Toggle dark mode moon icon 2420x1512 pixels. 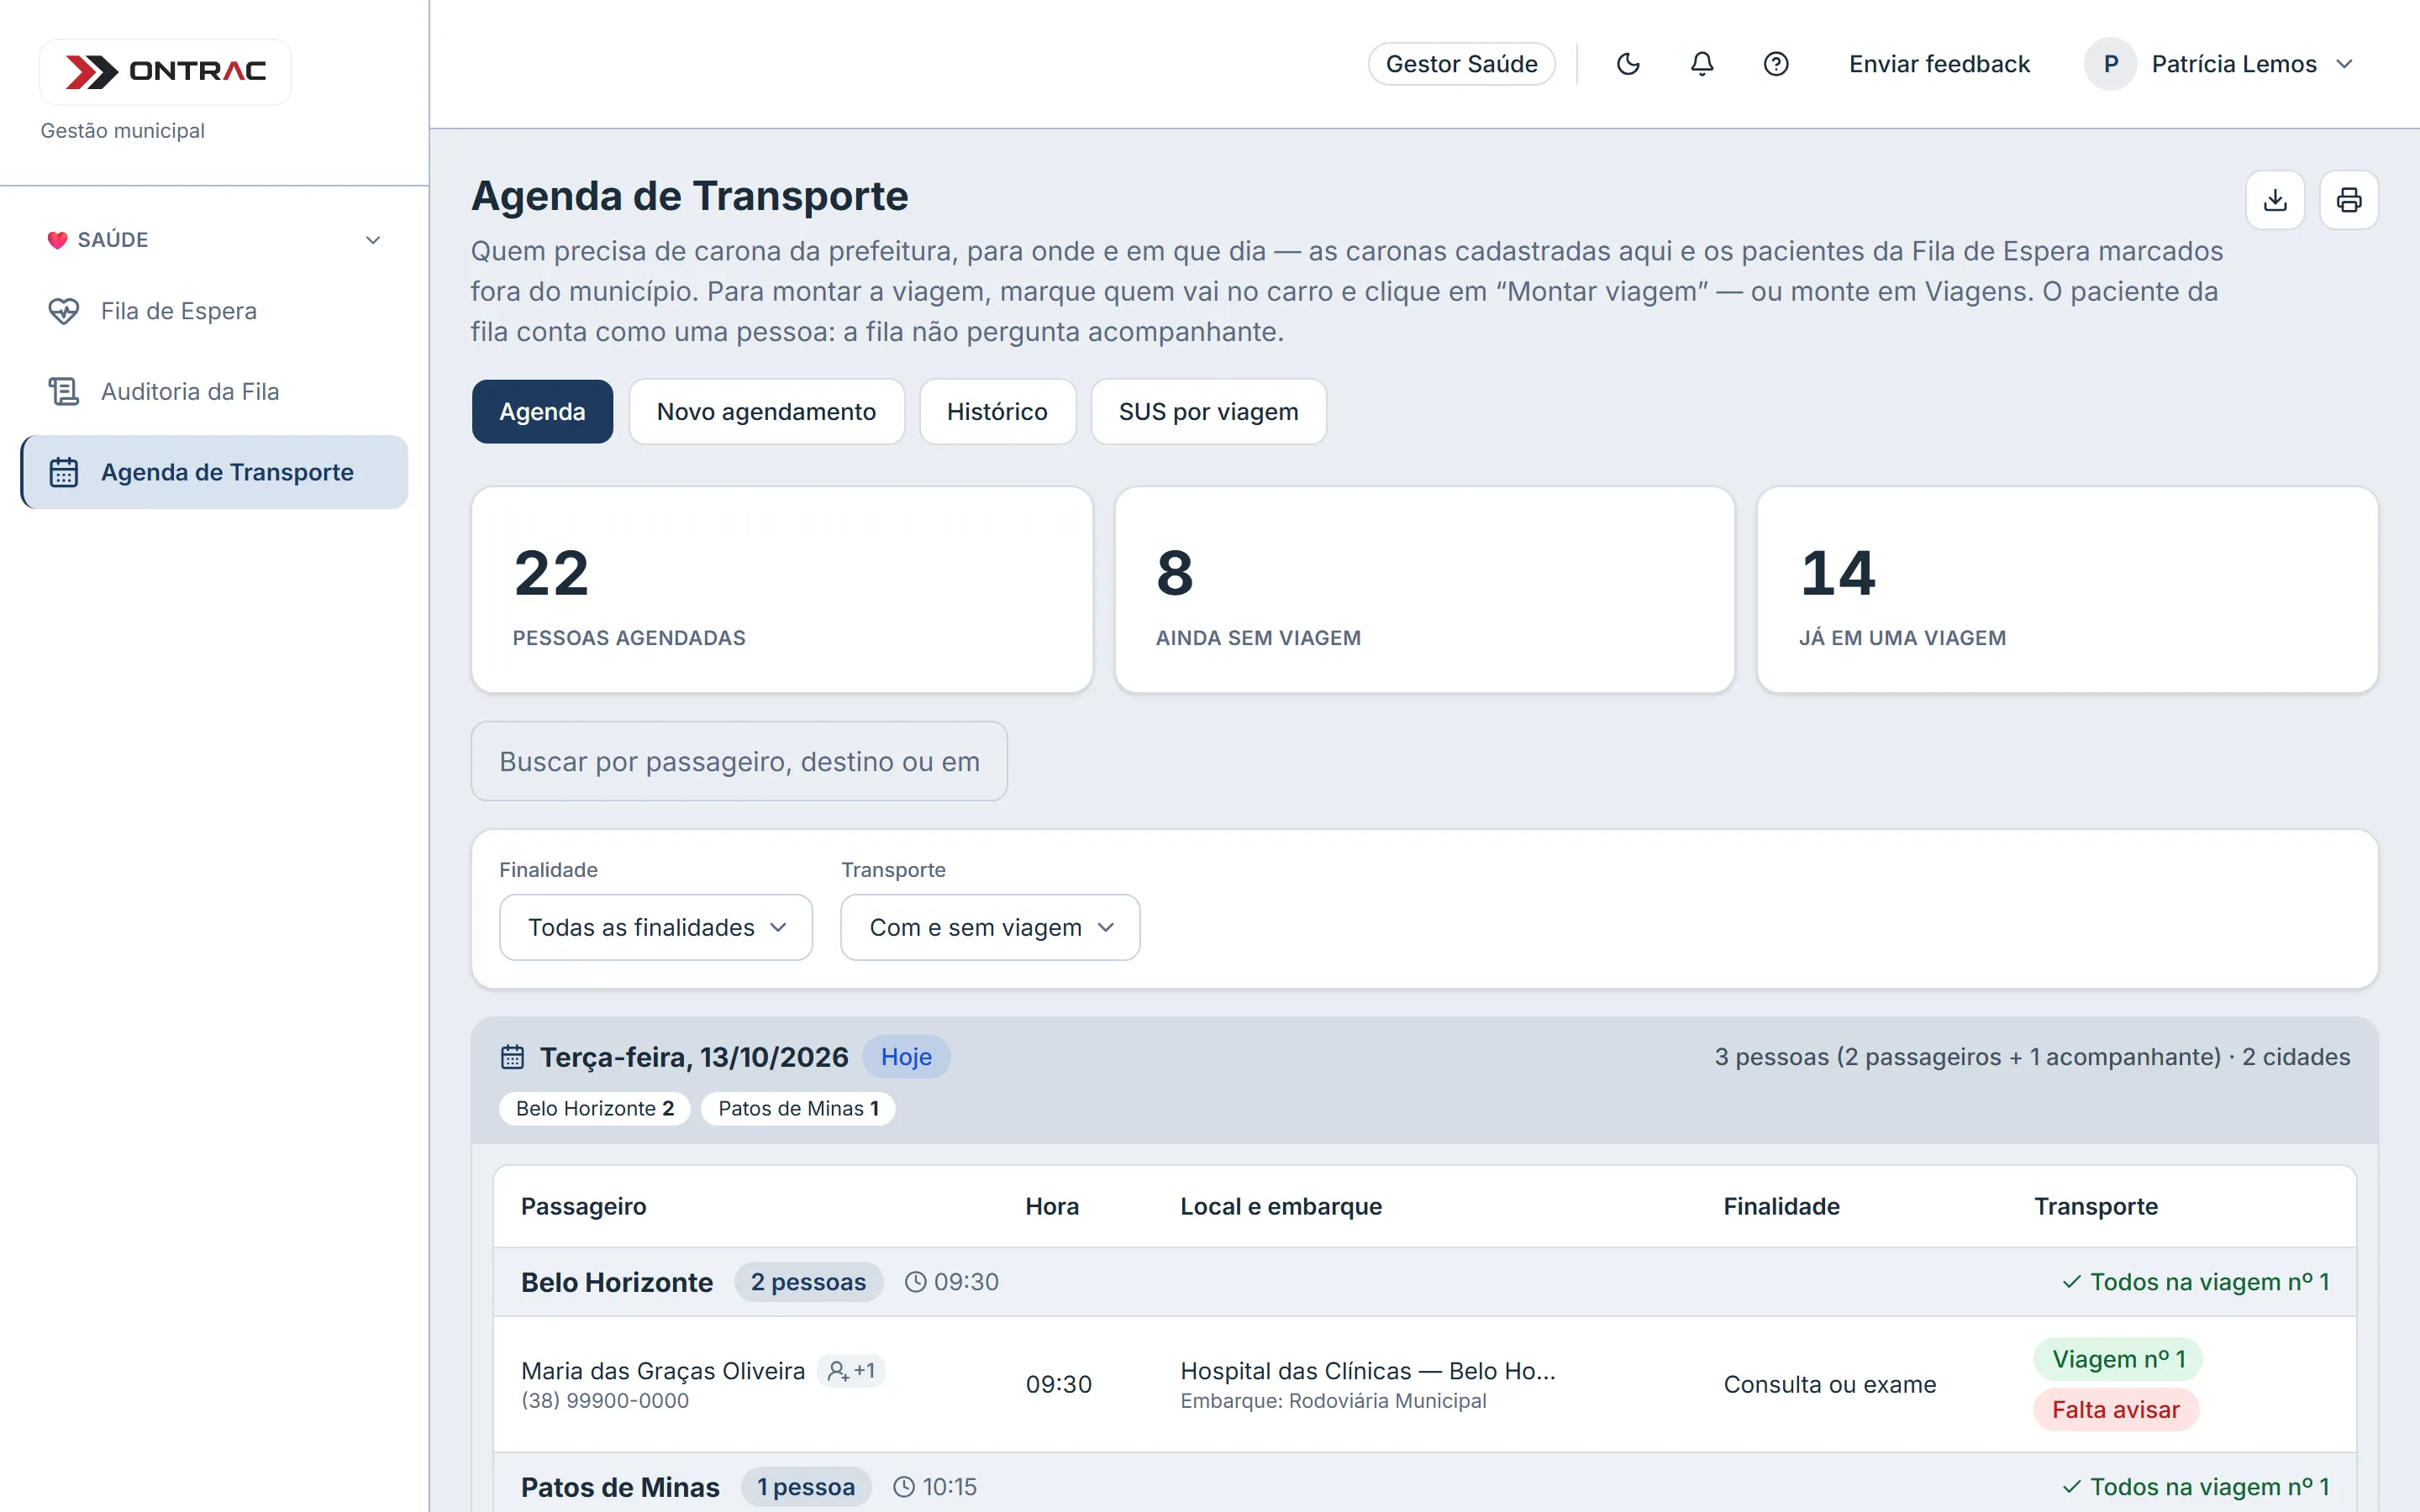point(1628,64)
